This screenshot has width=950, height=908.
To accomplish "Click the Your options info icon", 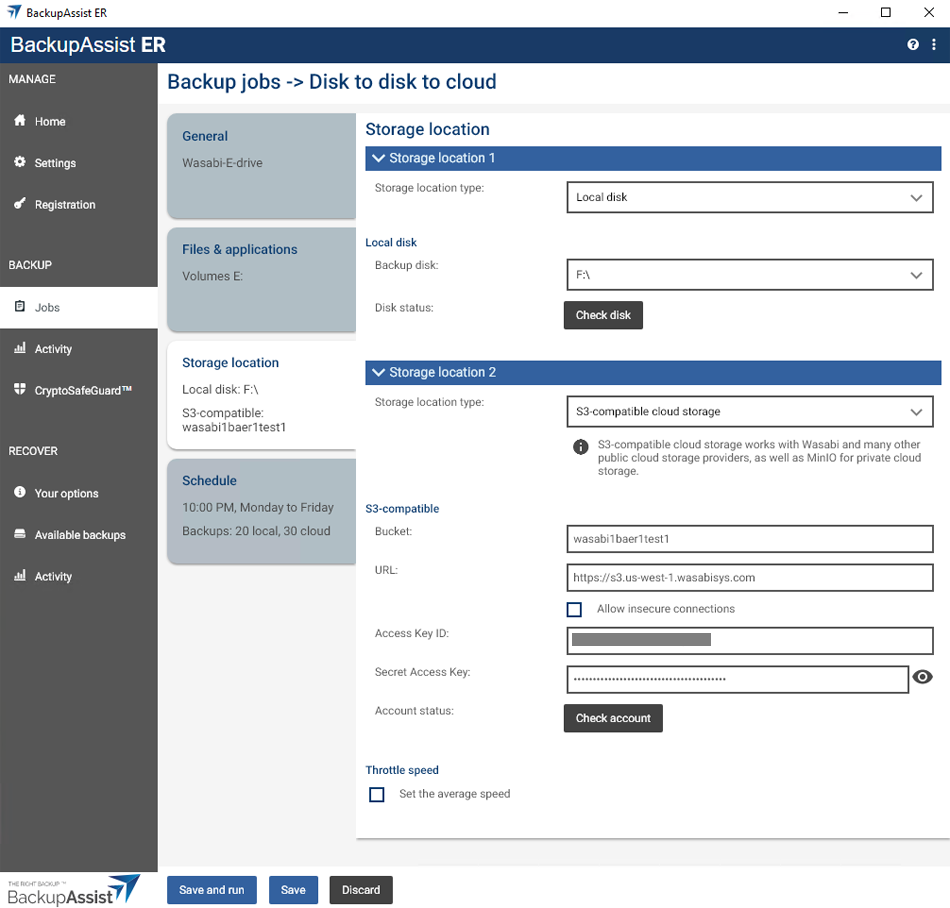I will pos(20,492).
